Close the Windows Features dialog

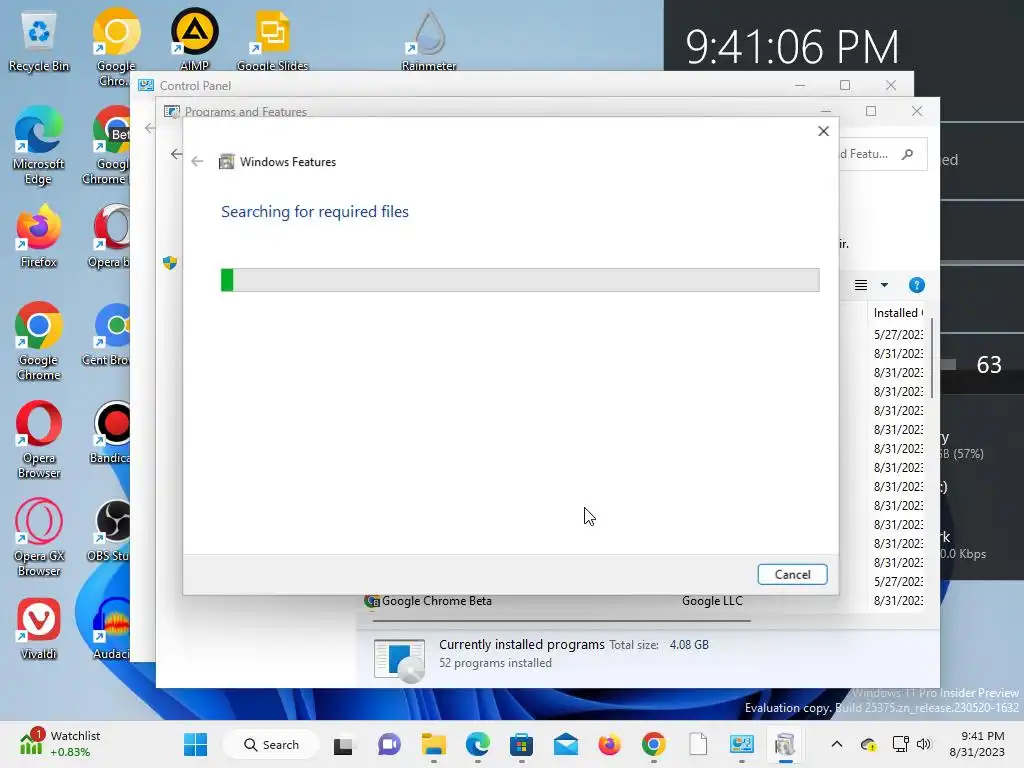824,131
